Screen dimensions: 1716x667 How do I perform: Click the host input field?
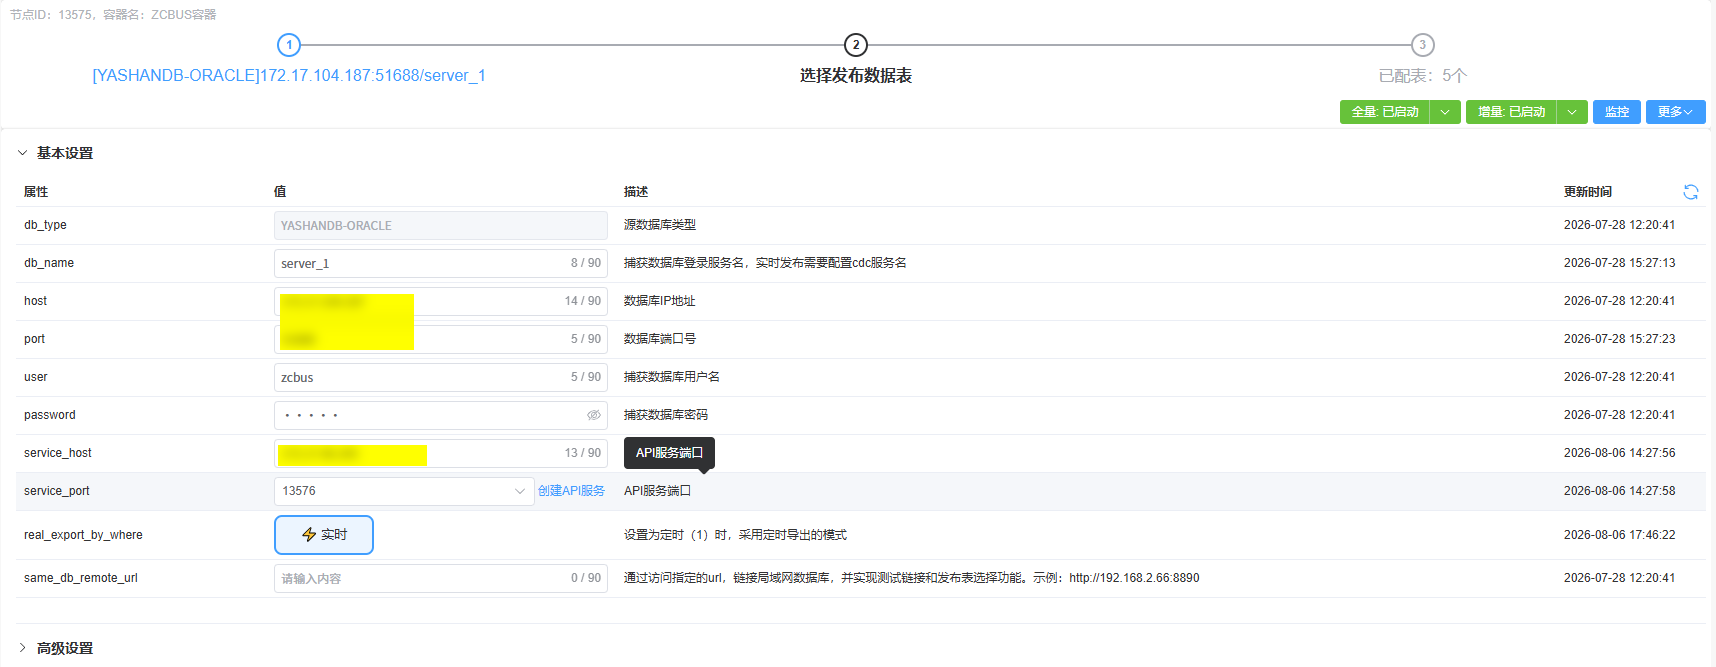tap(441, 301)
